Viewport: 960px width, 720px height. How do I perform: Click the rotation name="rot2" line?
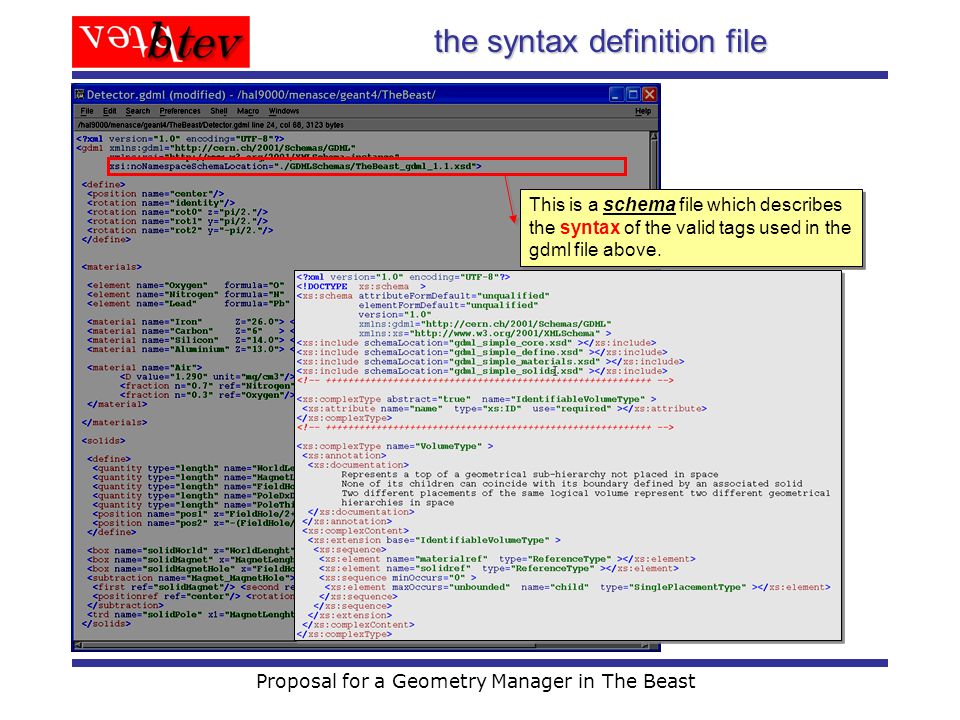(180, 230)
